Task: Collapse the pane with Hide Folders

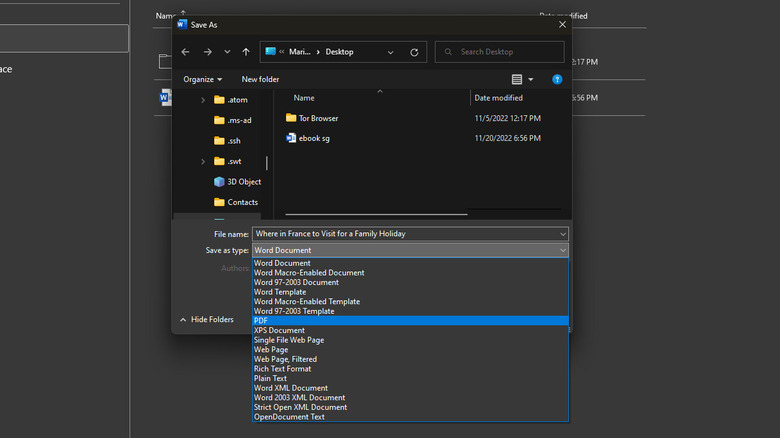Action: tap(206, 320)
